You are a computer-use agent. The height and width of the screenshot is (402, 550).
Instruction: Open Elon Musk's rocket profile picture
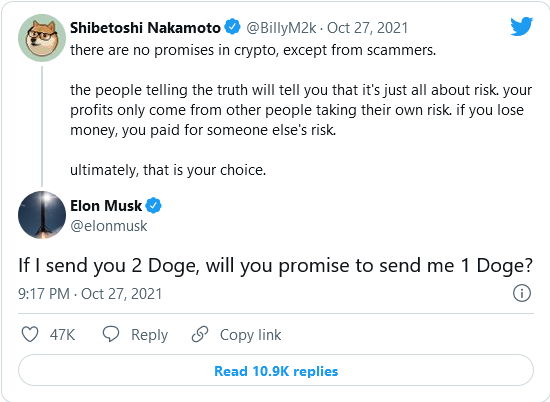tap(42, 215)
